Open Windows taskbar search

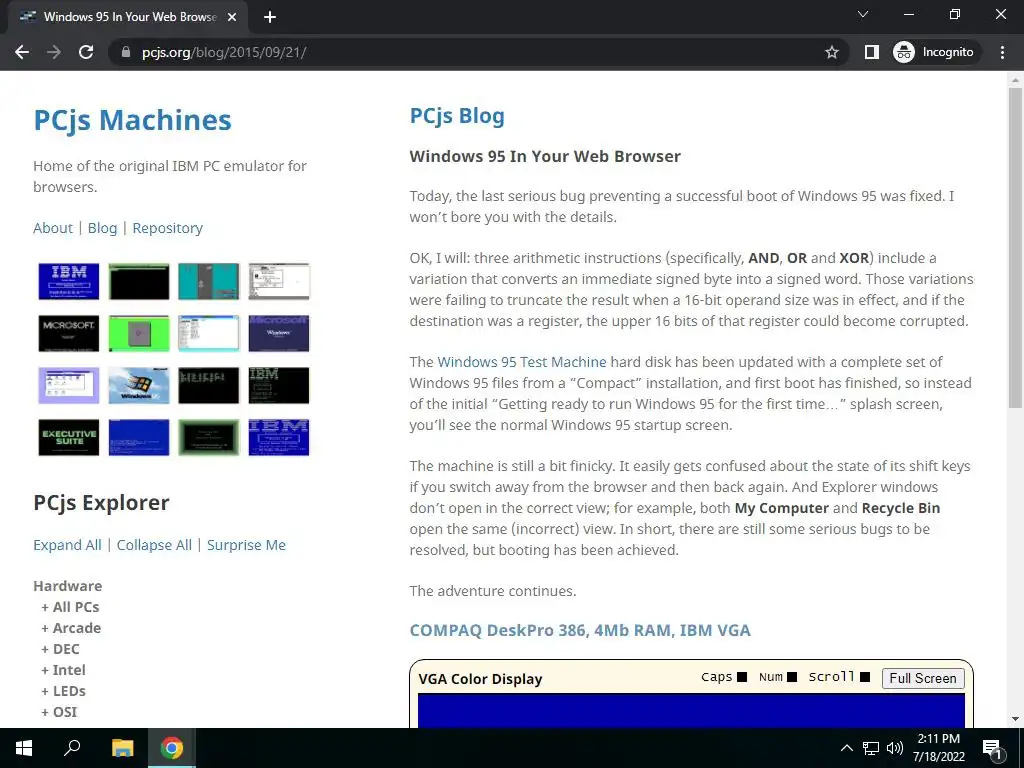click(72, 748)
